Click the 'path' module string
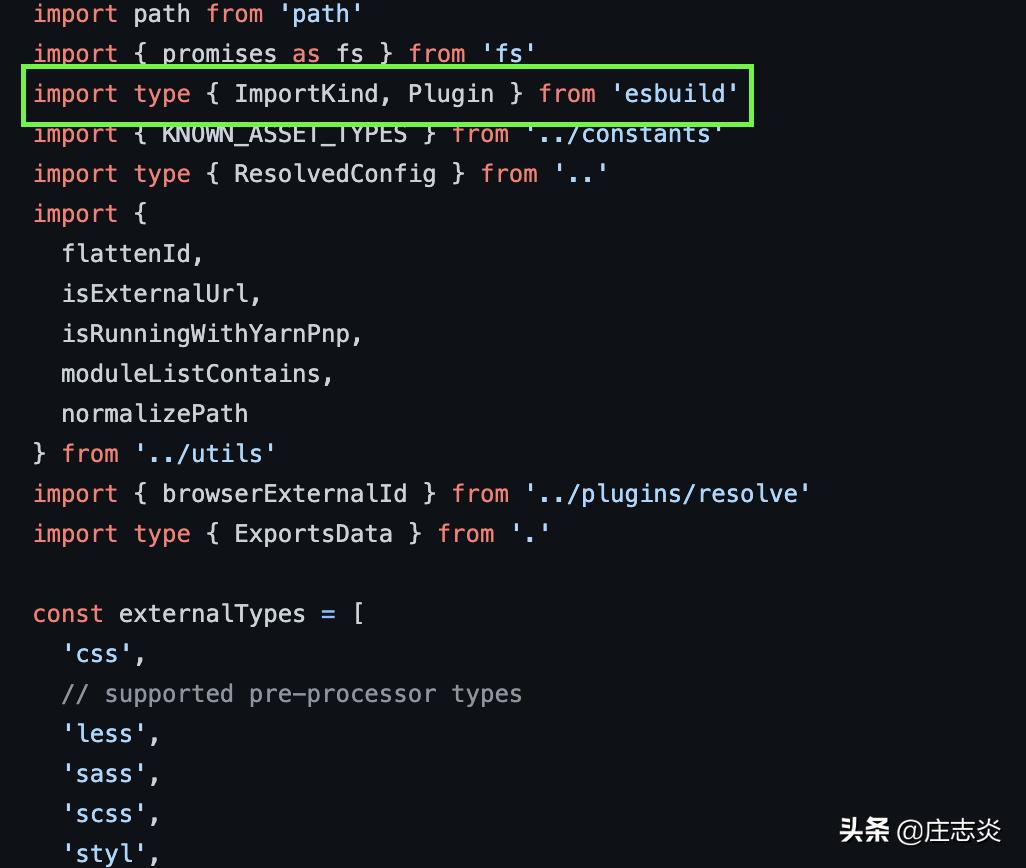 click(321, 14)
